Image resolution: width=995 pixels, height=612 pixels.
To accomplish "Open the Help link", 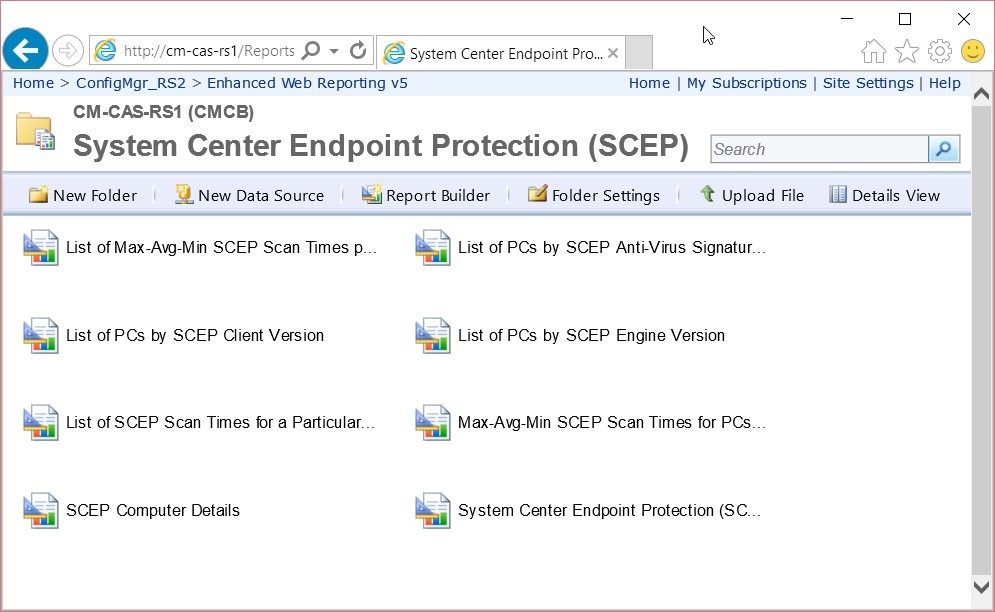I will 944,83.
